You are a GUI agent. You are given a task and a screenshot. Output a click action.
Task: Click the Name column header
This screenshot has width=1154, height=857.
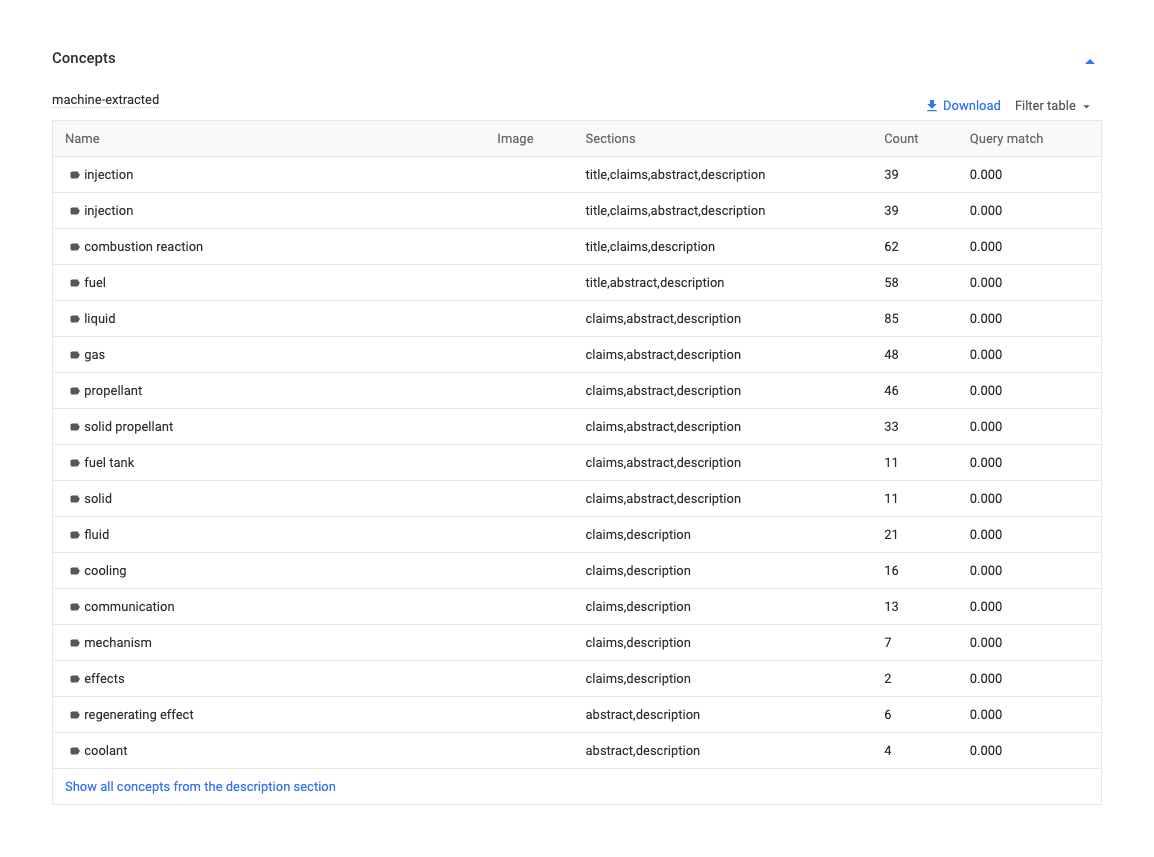[82, 138]
